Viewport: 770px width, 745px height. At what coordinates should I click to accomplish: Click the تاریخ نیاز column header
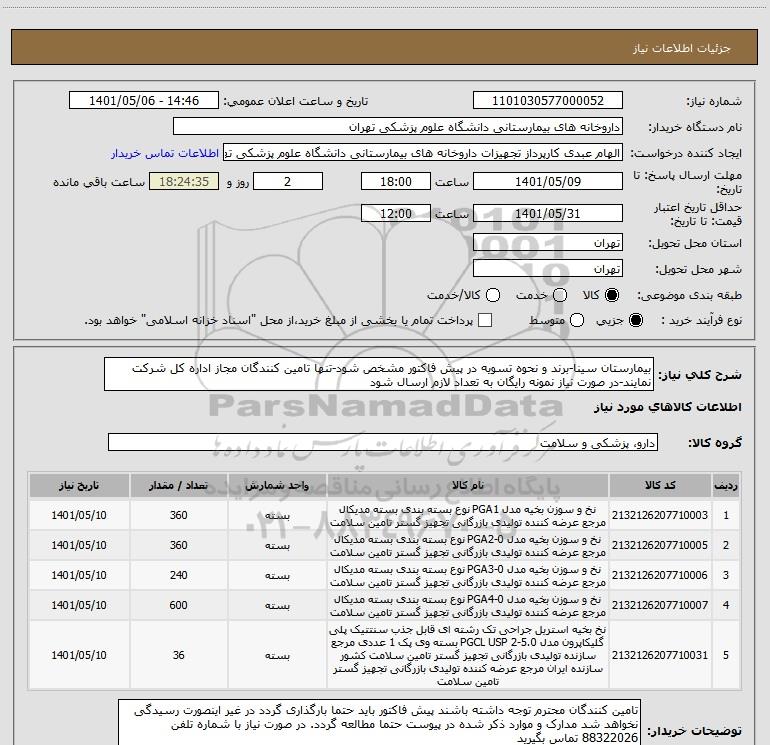[79, 485]
